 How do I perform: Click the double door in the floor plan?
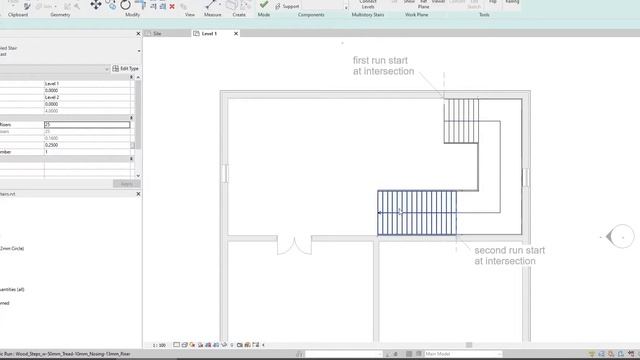click(x=294, y=244)
